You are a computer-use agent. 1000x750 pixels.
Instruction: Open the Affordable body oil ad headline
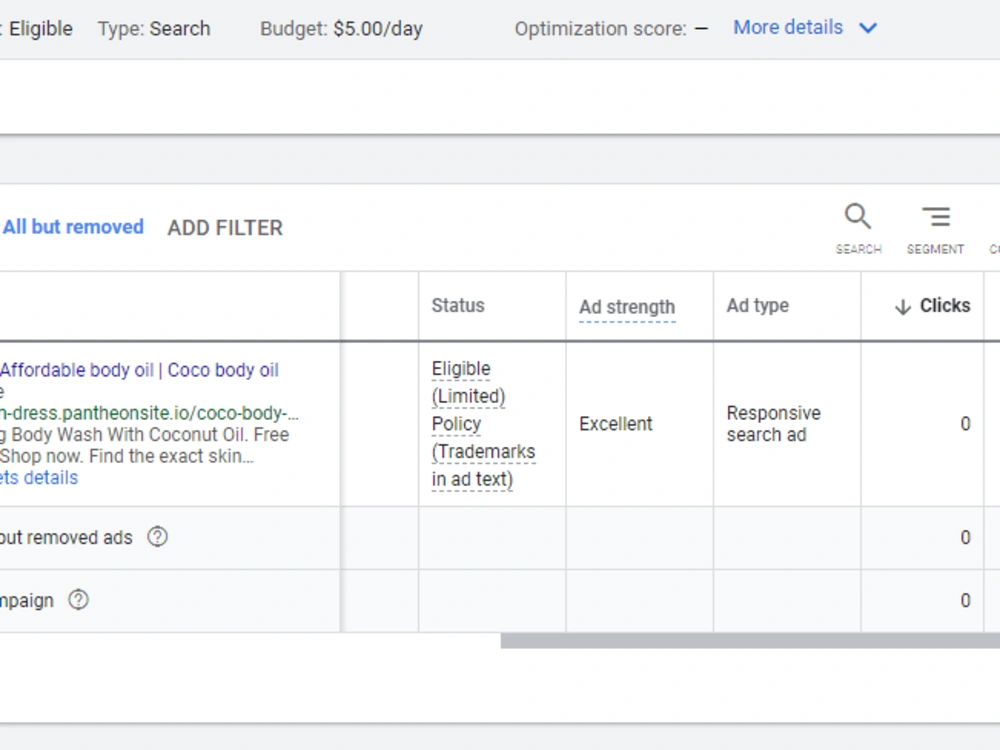tap(140, 370)
